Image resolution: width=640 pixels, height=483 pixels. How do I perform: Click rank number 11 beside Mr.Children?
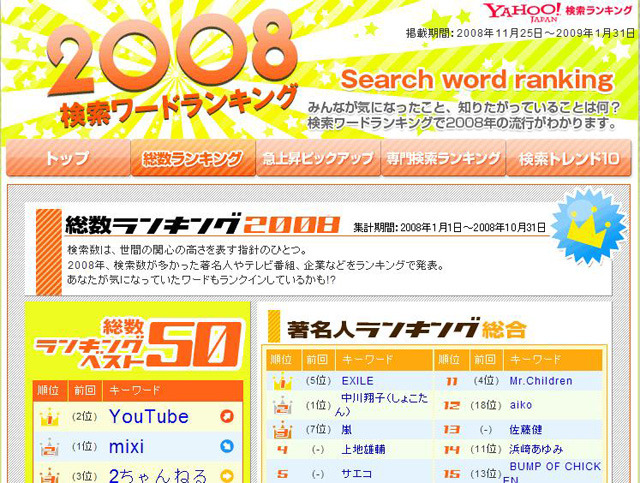(451, 381)
